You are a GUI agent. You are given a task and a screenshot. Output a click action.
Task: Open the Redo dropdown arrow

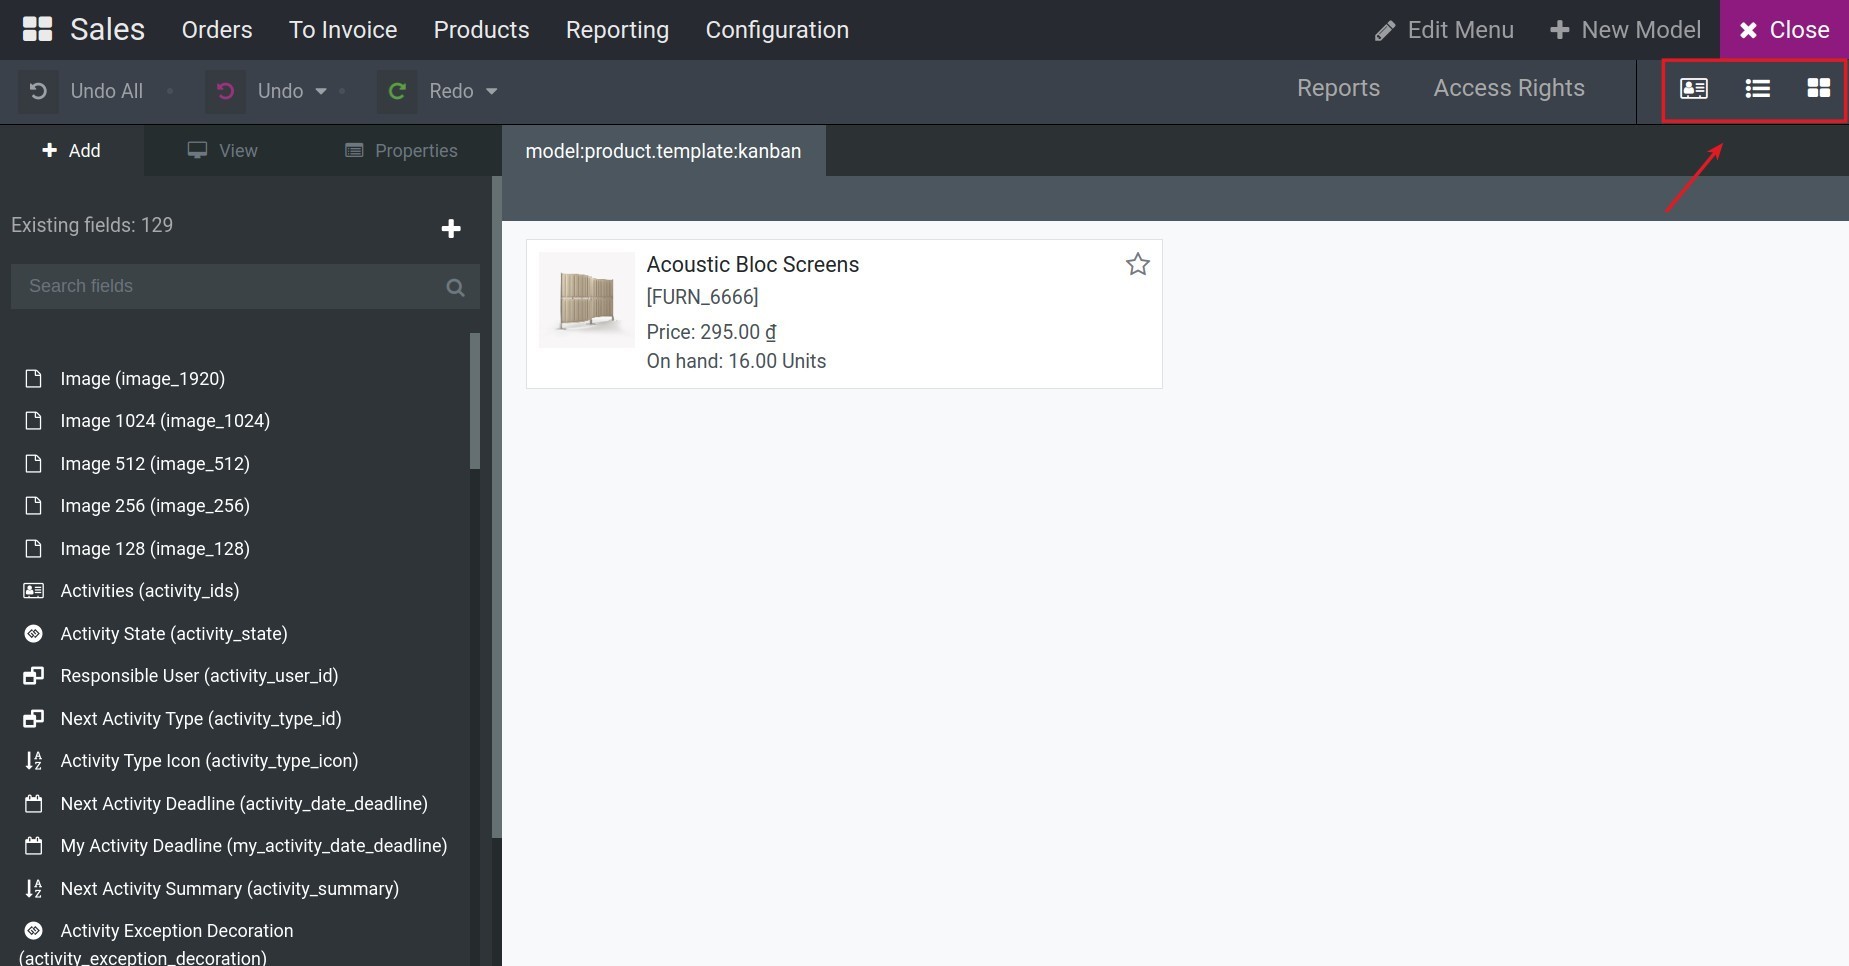(491, 91)
